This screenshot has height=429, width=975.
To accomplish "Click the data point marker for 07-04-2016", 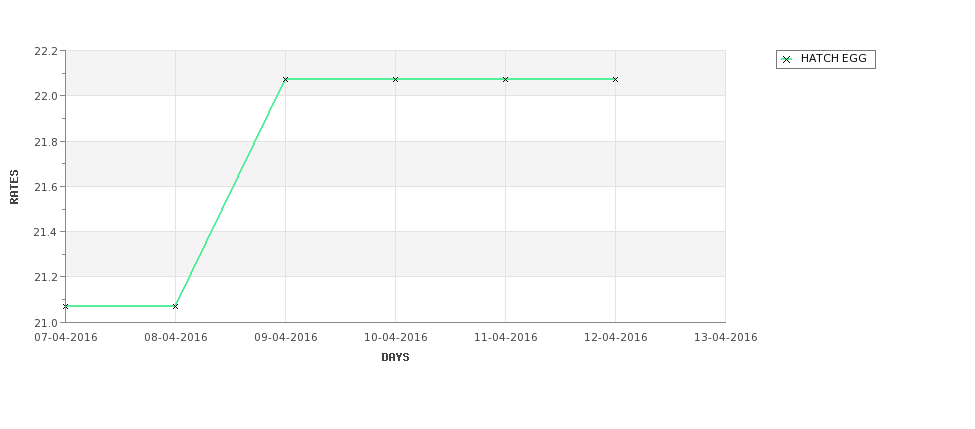I will click(66, 306).
